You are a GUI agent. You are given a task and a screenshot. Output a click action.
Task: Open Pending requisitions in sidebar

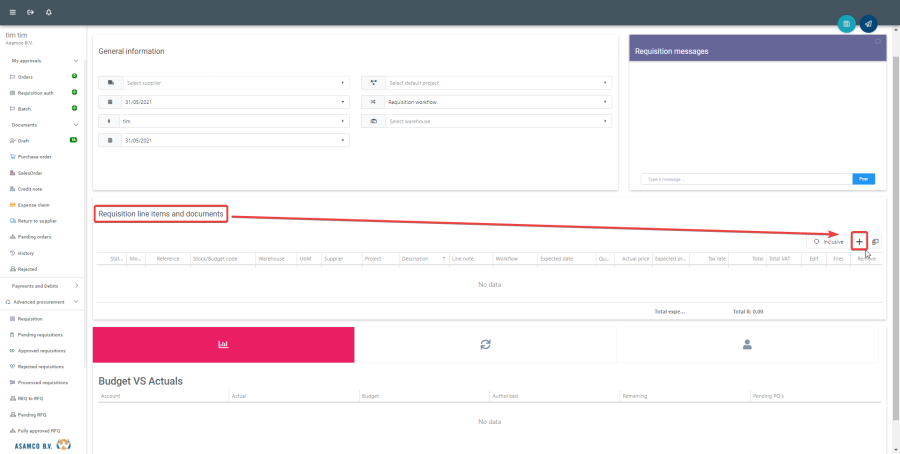(41, 334)
